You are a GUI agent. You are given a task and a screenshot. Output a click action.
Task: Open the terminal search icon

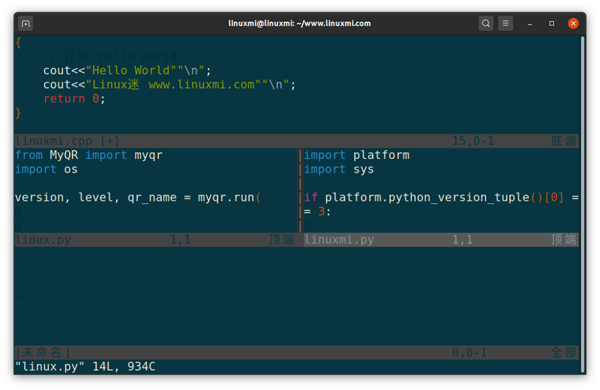coord(486,24)
